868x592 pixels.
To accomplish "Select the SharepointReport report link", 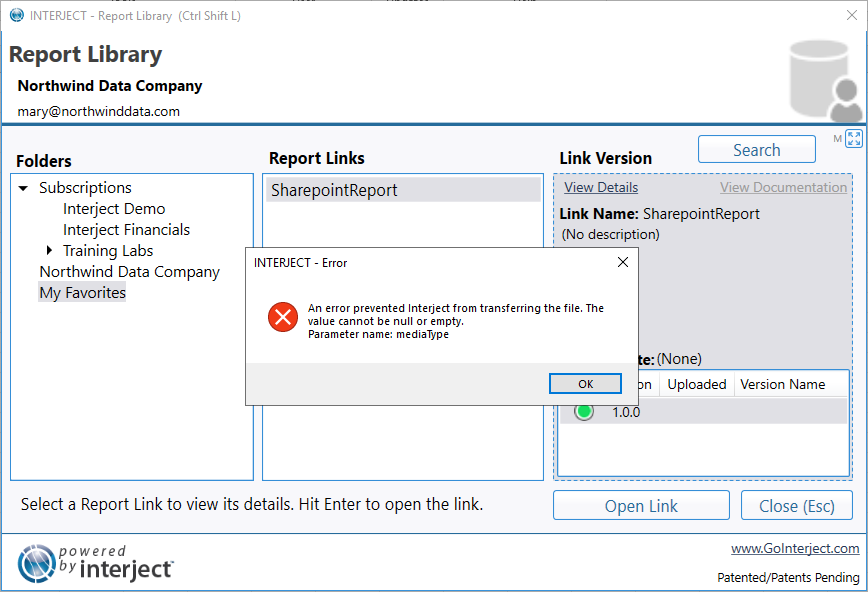I will pyautogui.click(x=403, y=190).
